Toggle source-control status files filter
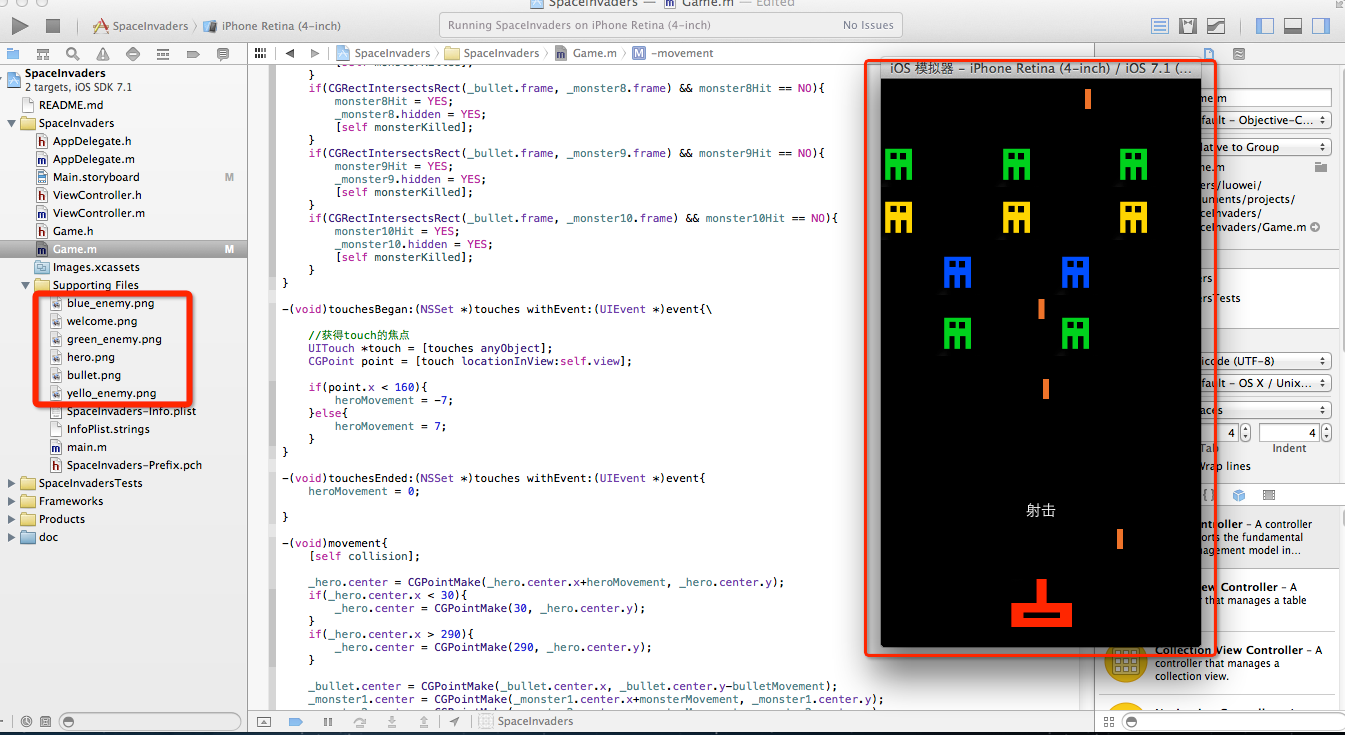1345x735 pixels. (46, 721)
